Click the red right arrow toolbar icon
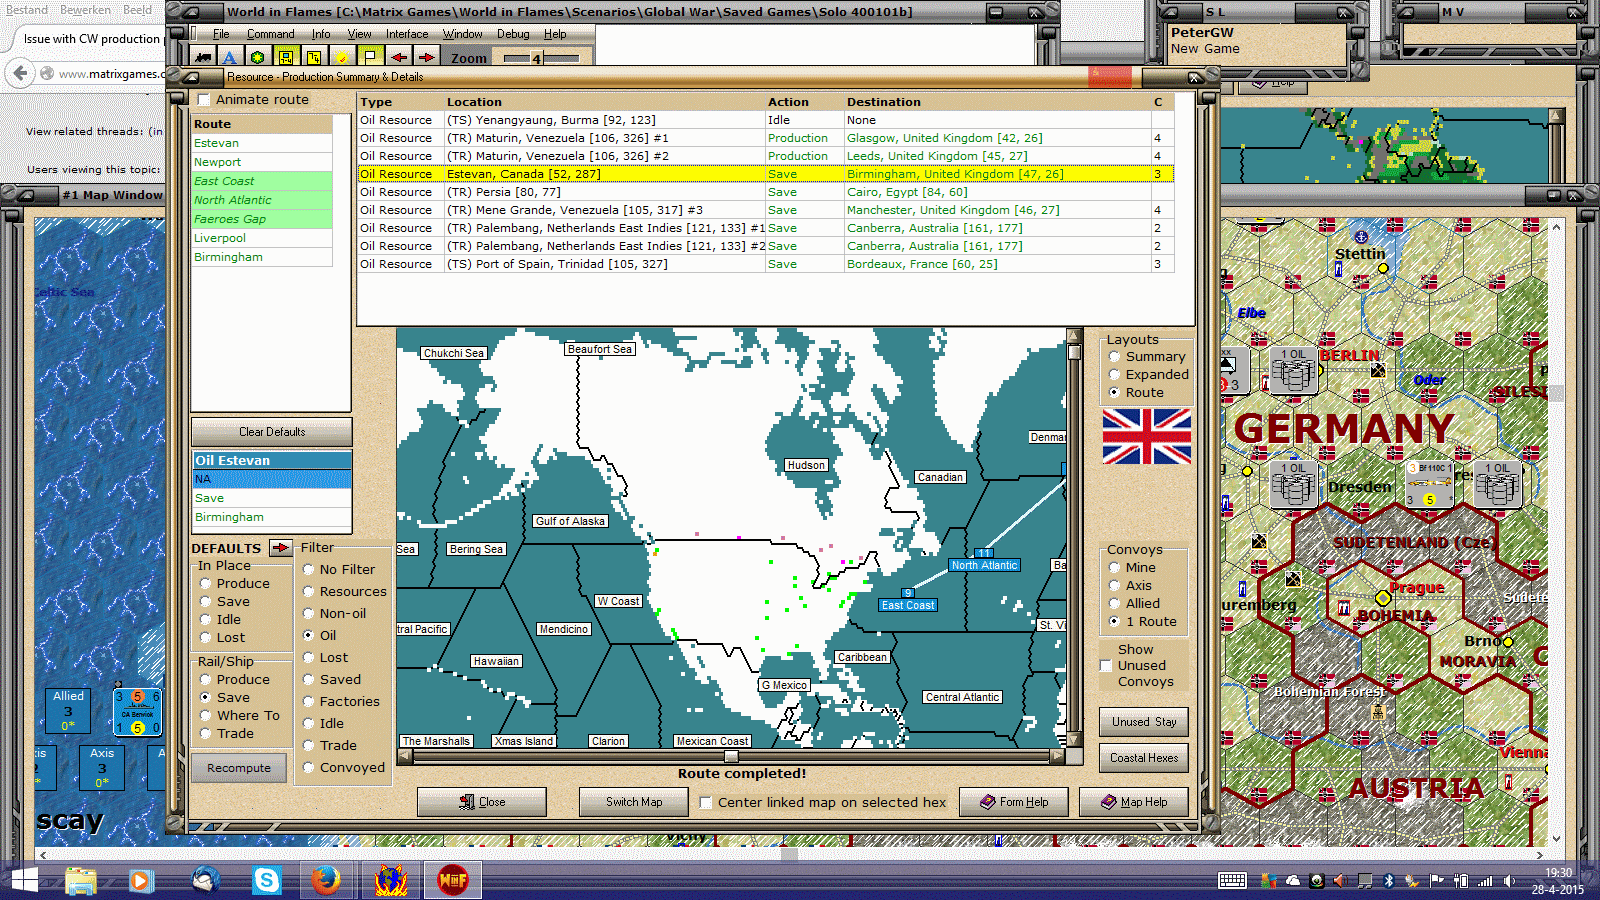The height and width of the screenshot is (900, 1600). 426,57
